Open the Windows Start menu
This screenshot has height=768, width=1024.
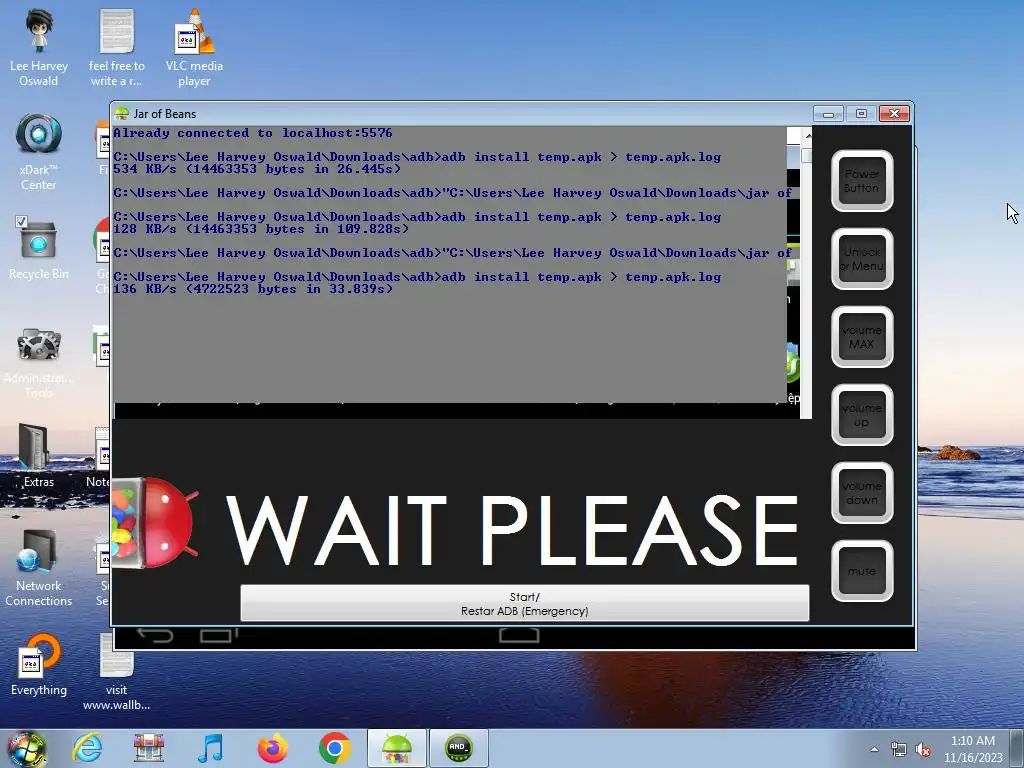(x=26, y=748)
